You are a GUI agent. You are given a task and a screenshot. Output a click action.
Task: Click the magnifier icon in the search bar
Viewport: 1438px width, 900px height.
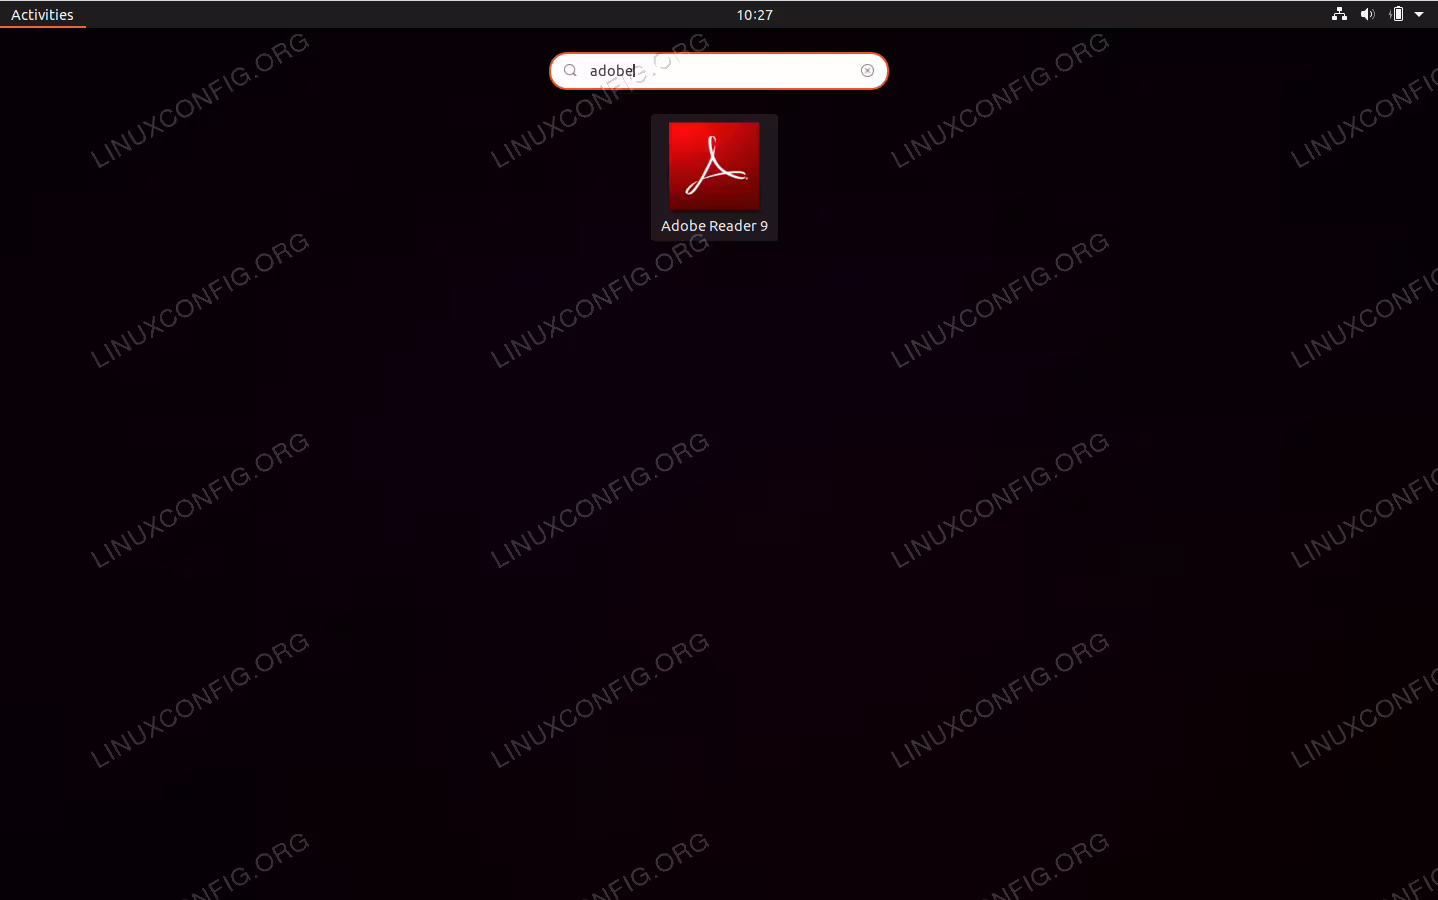(x=570, y=71)
